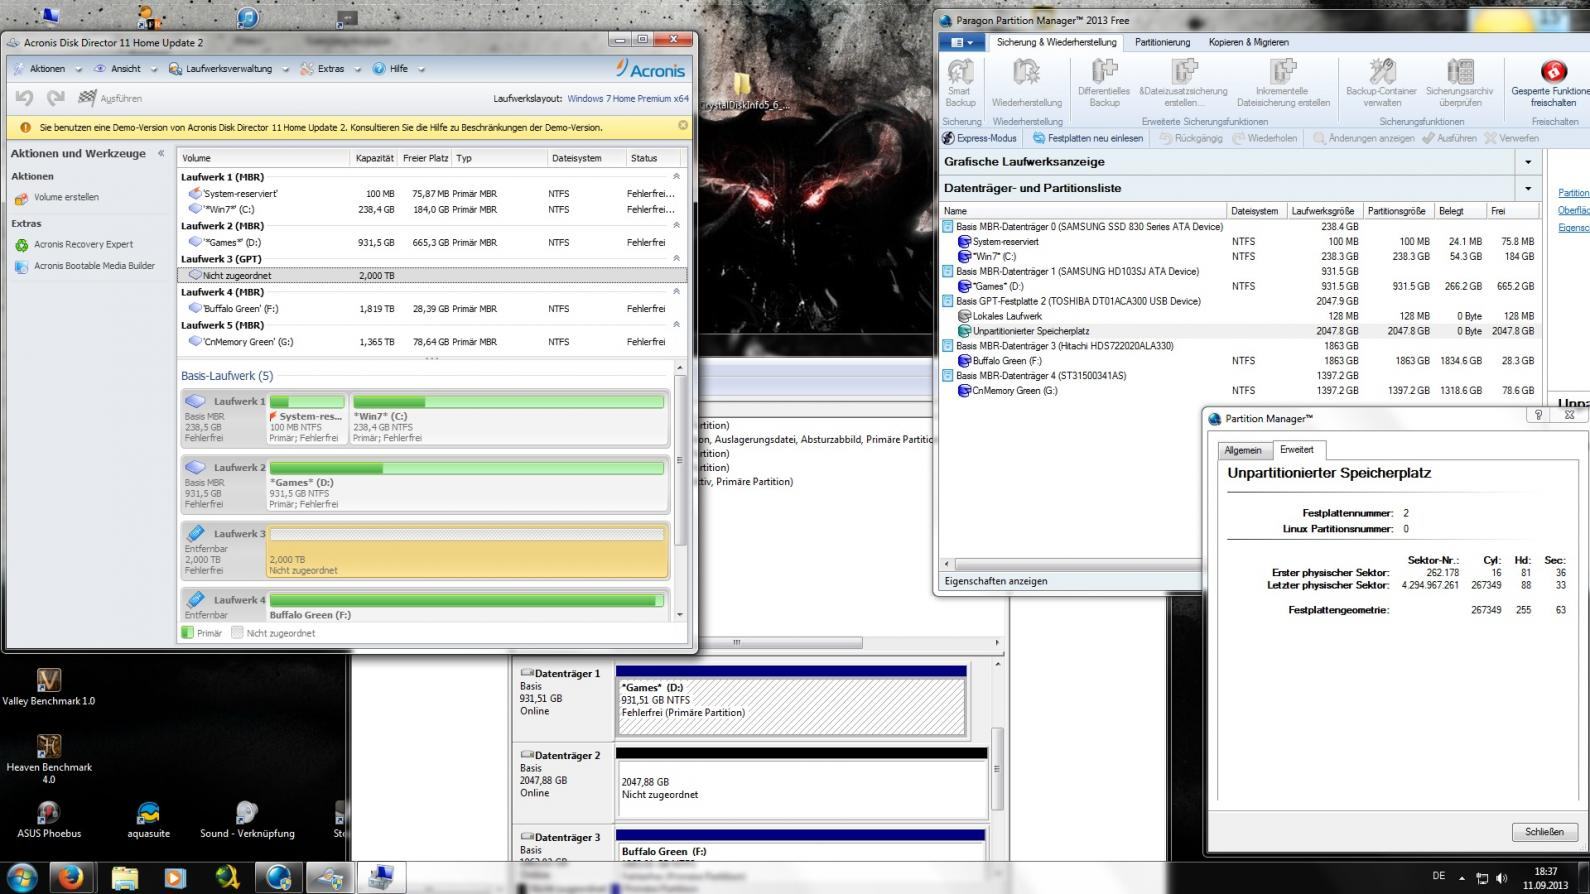
Task: Close the yellow demo-version warning banner
Action: [x=683, y=126]
